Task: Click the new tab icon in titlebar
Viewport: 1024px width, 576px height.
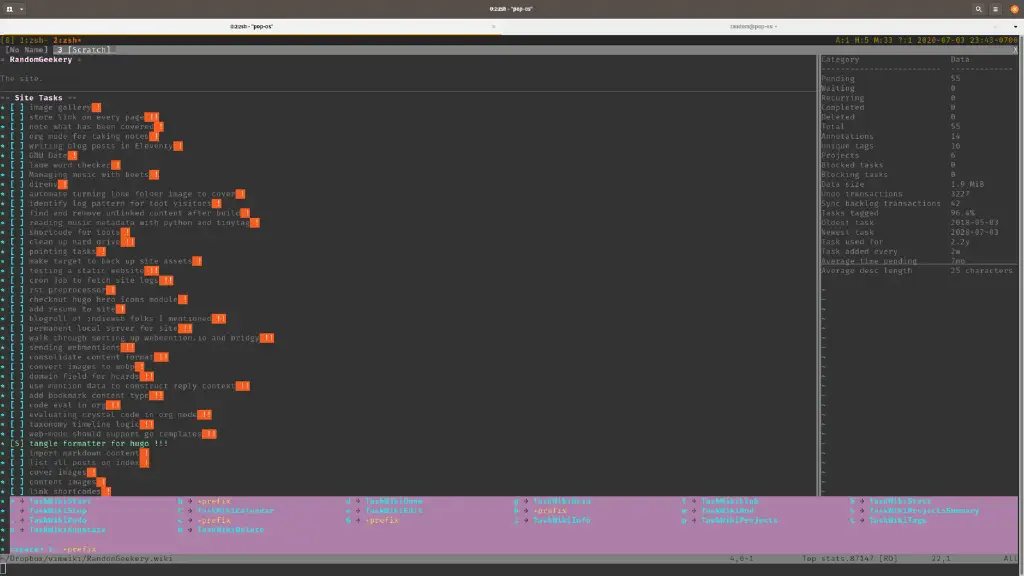Action: (10, 9)
